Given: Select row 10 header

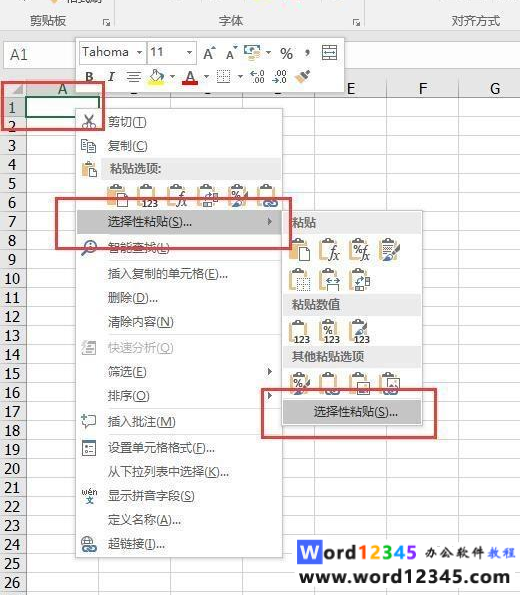Looking at the screenshot, I should pos(13,279).
